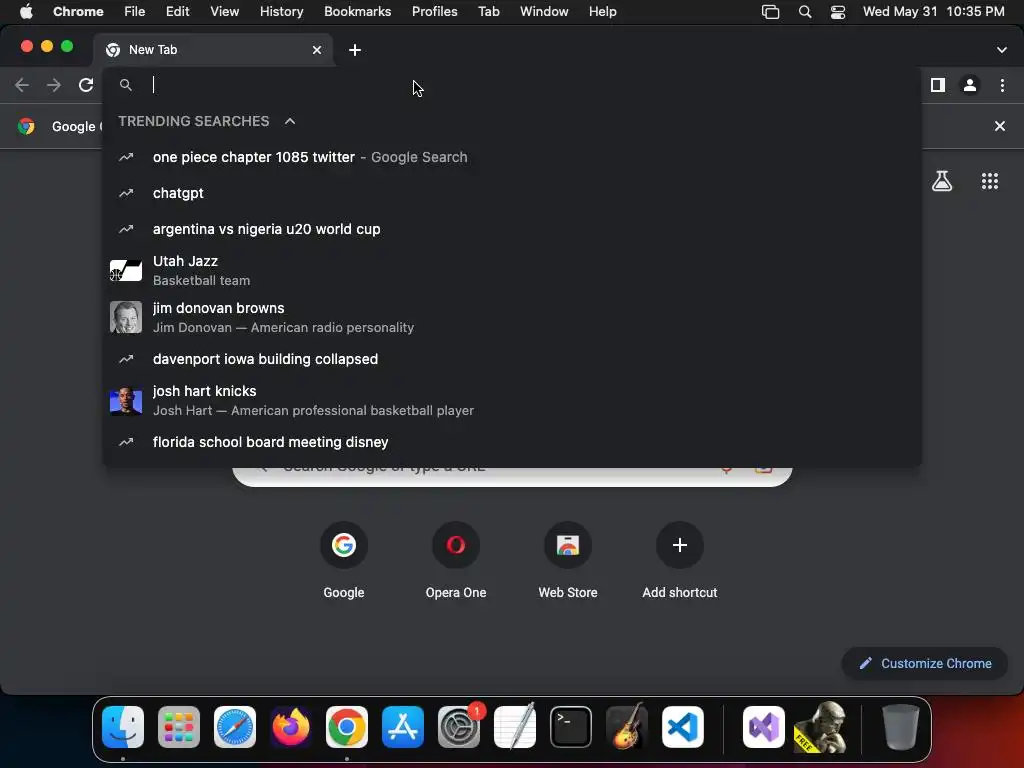Viewport: 1024px width, 768px height.
Task: Open Safari from the Dock
Action: point(234,727)
